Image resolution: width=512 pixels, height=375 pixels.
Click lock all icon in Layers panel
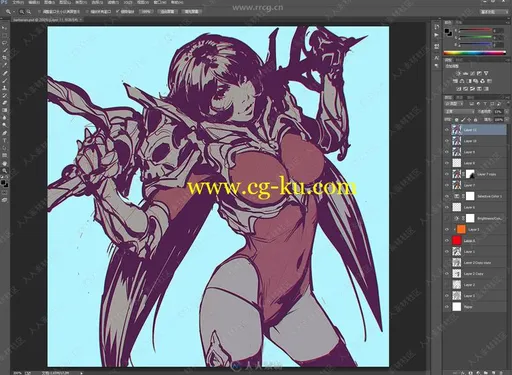tap(476, 120)
